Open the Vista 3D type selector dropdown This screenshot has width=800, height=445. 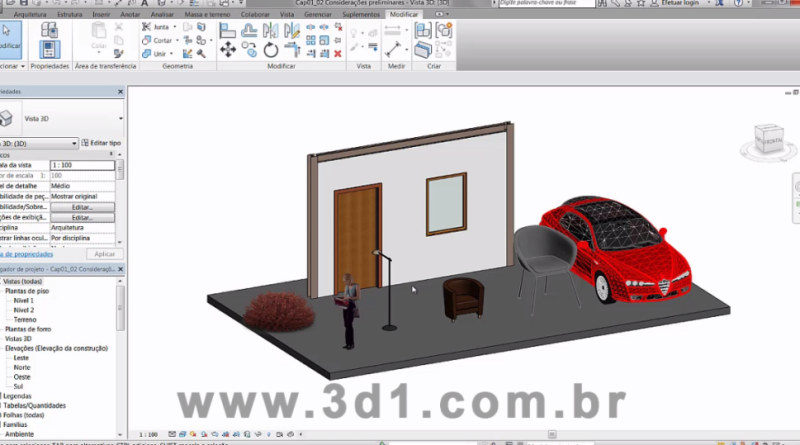pos(120,118)
